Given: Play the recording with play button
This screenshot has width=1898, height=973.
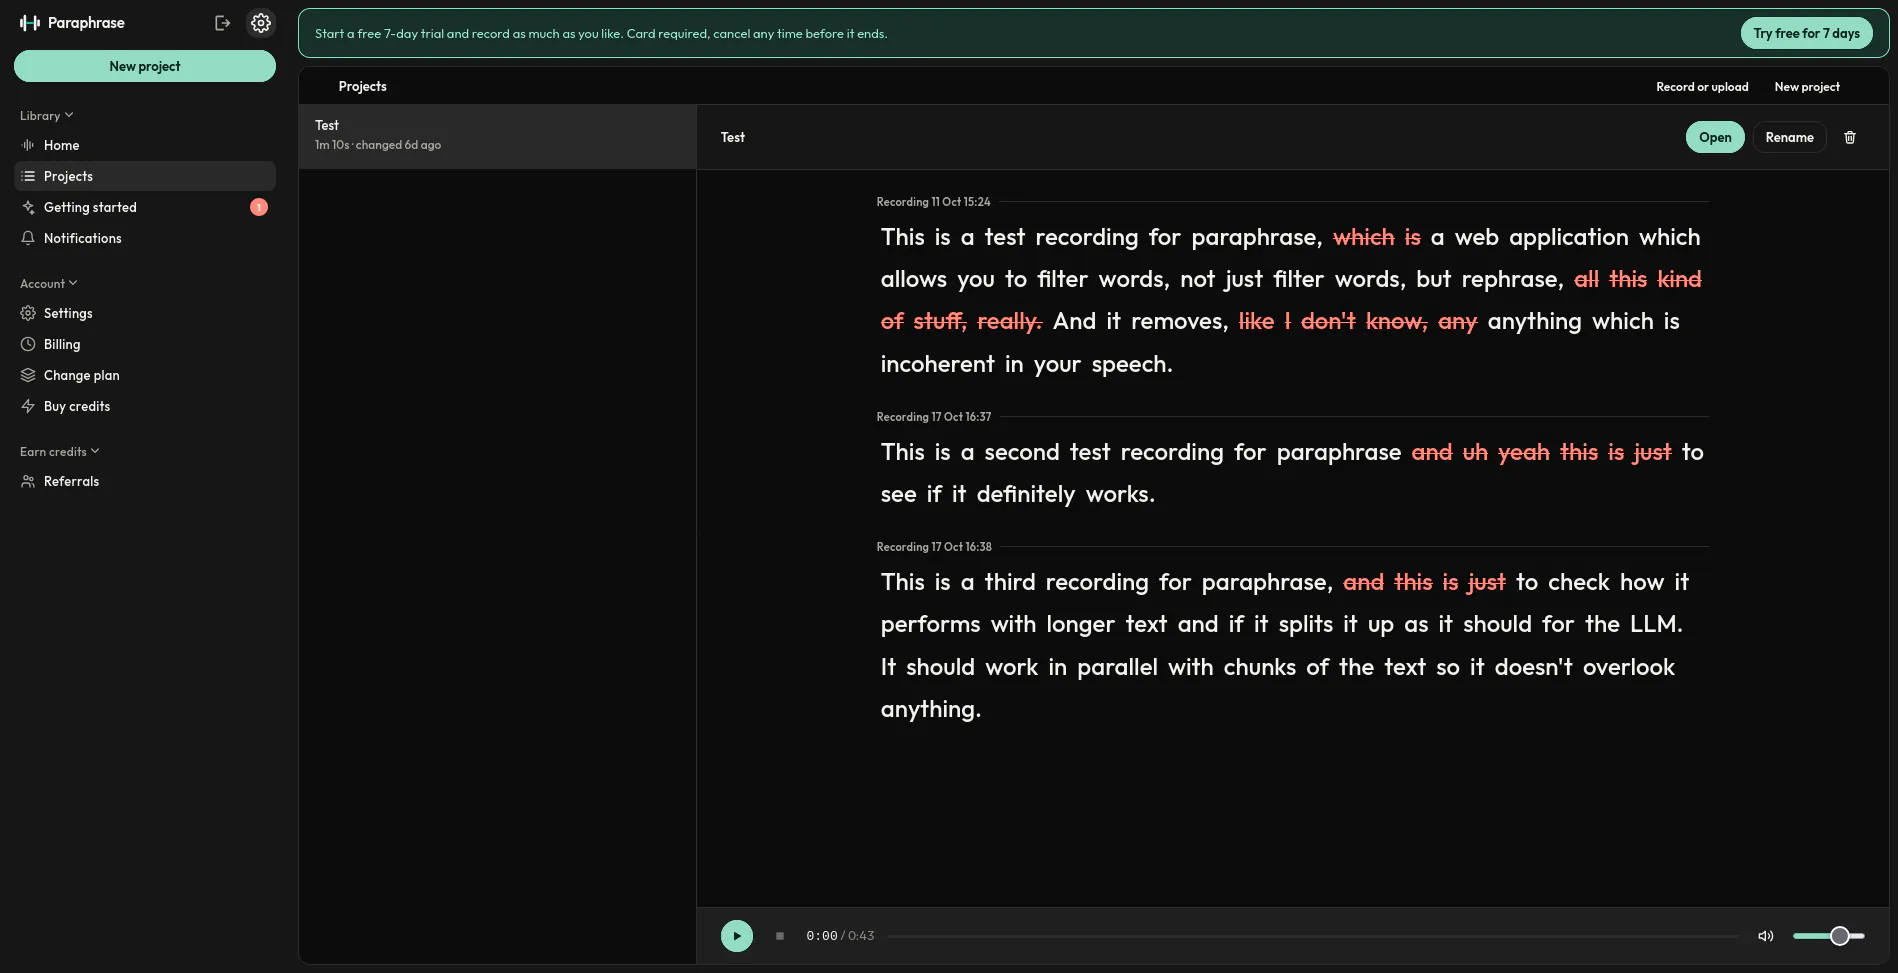Looking at the screenshot, I should tap(737, 936).
